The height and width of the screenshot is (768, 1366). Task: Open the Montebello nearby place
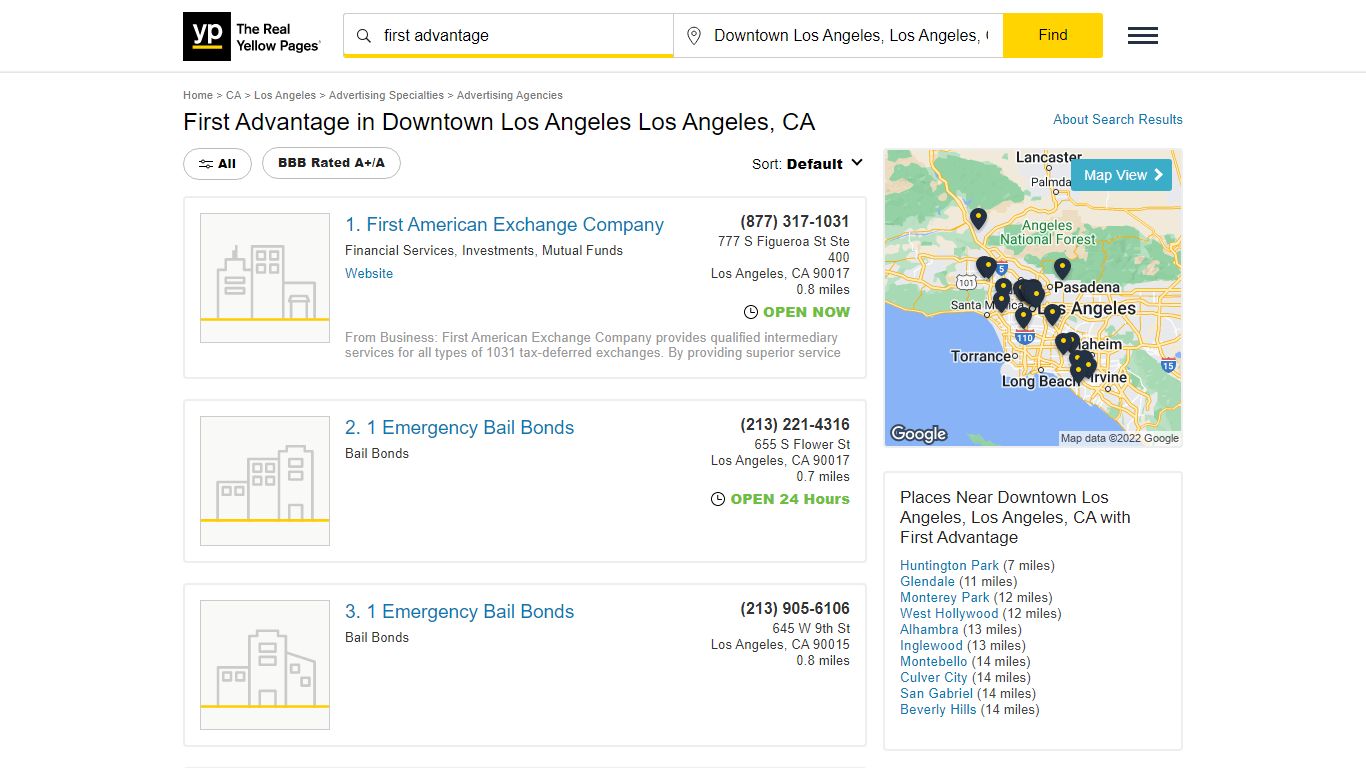coord(933,661)
